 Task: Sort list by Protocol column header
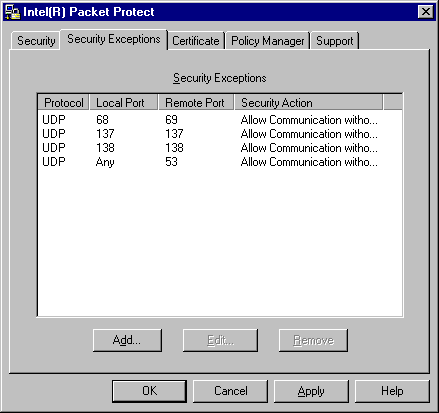click(x=63, y=103)
